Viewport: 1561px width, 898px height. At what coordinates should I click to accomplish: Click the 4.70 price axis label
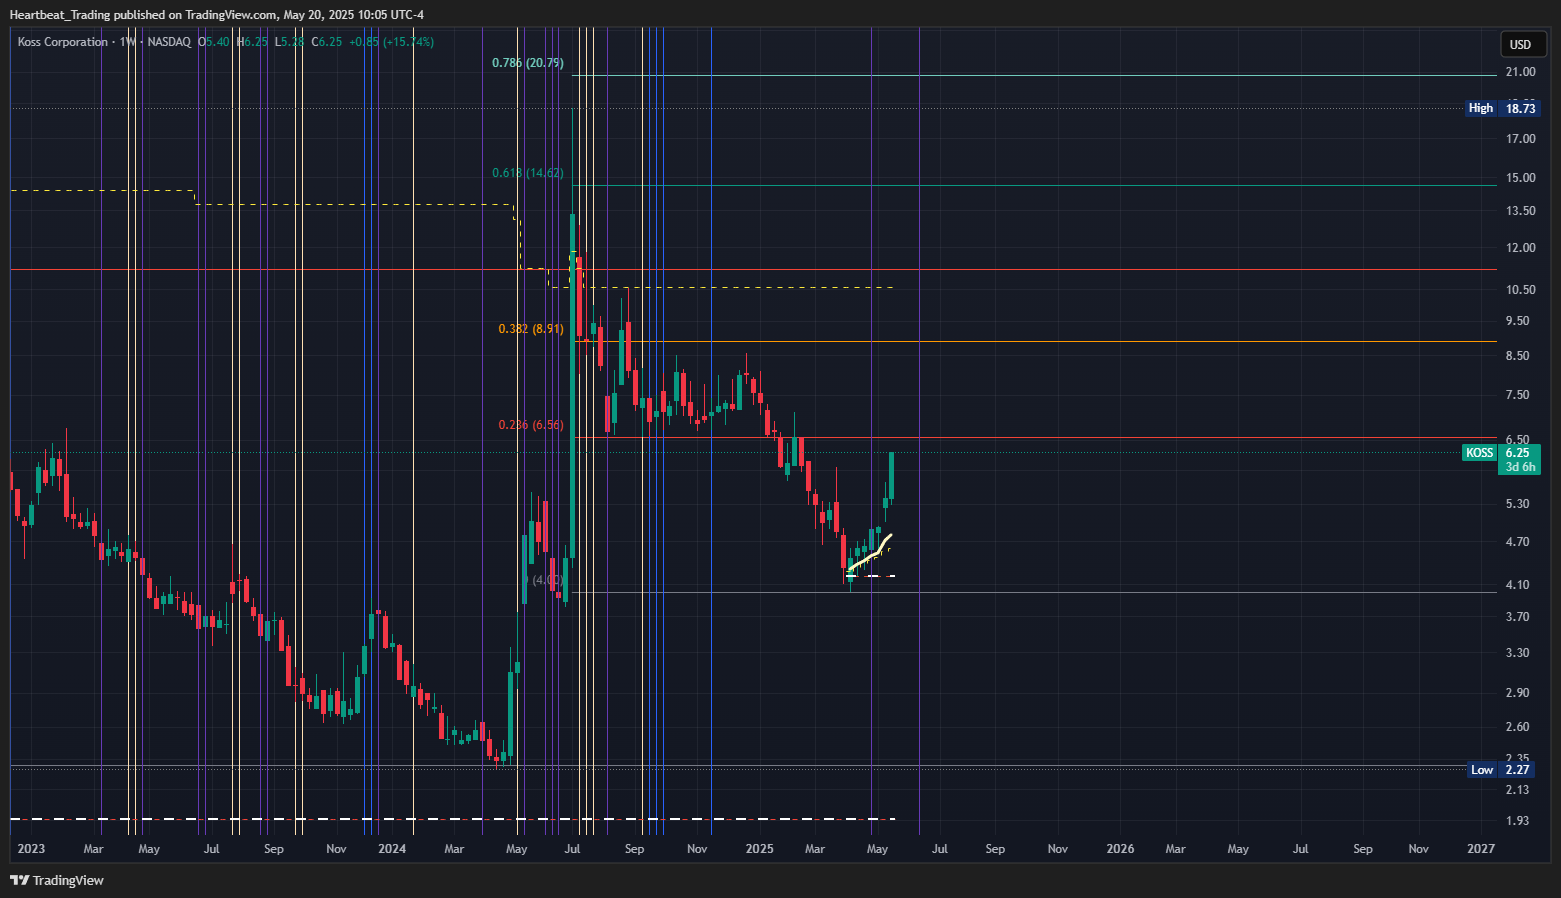pos(1517,542)
